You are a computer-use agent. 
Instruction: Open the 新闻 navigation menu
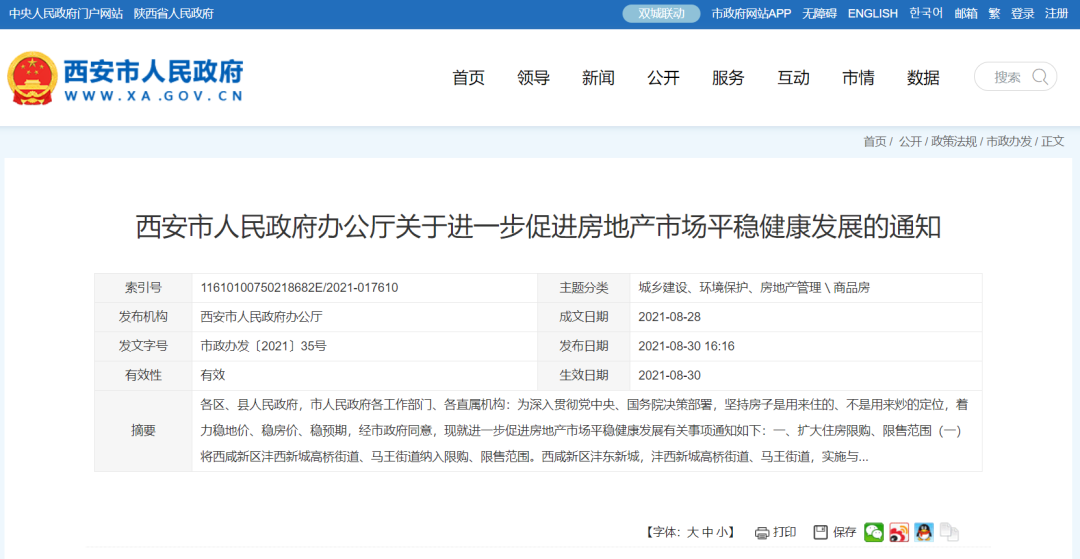[598, 78]
